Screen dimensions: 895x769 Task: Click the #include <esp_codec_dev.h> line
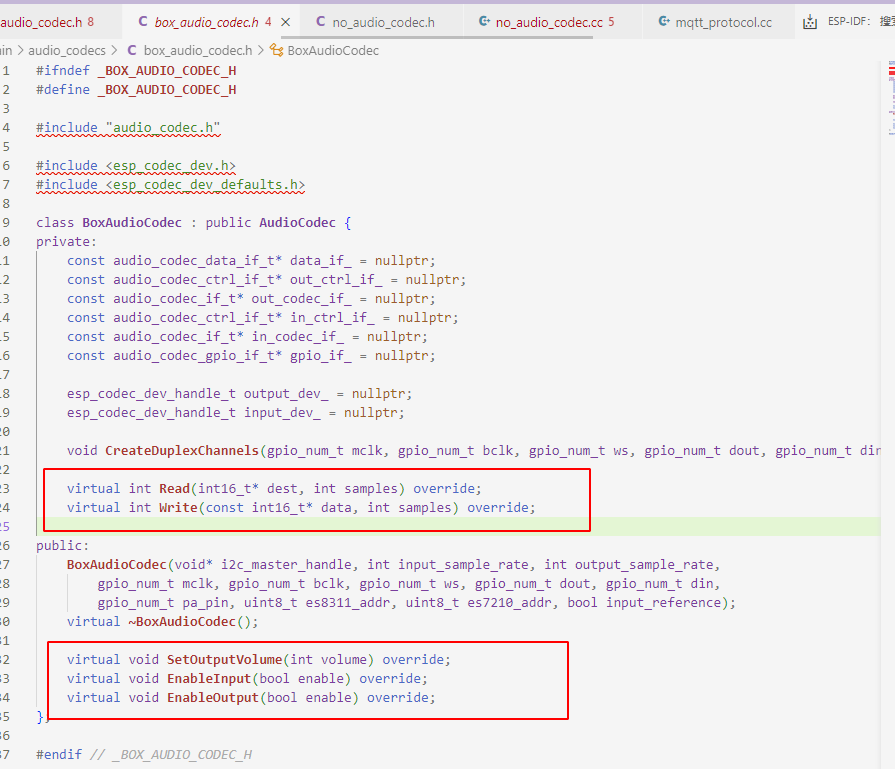[x=136, y=166]
